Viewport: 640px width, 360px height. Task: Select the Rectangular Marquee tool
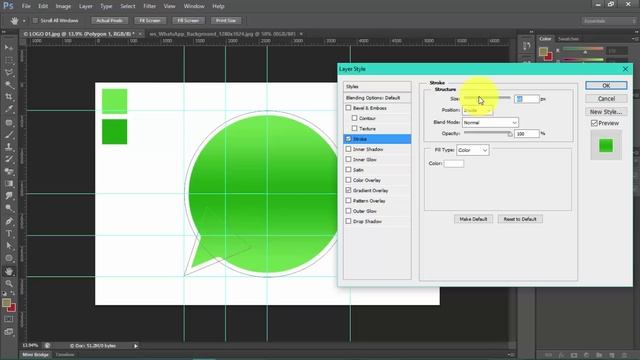[9, 60]
